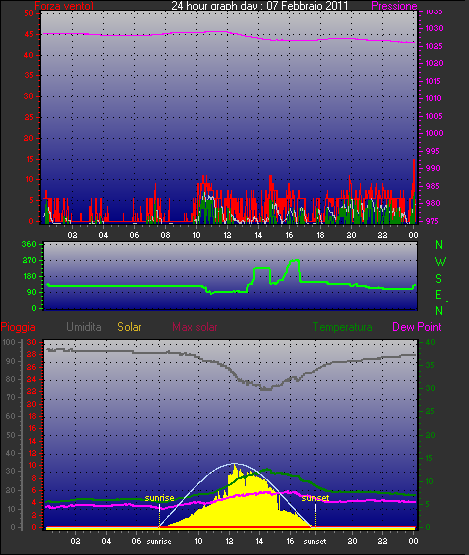Click the Forza vento axis title

64,6
